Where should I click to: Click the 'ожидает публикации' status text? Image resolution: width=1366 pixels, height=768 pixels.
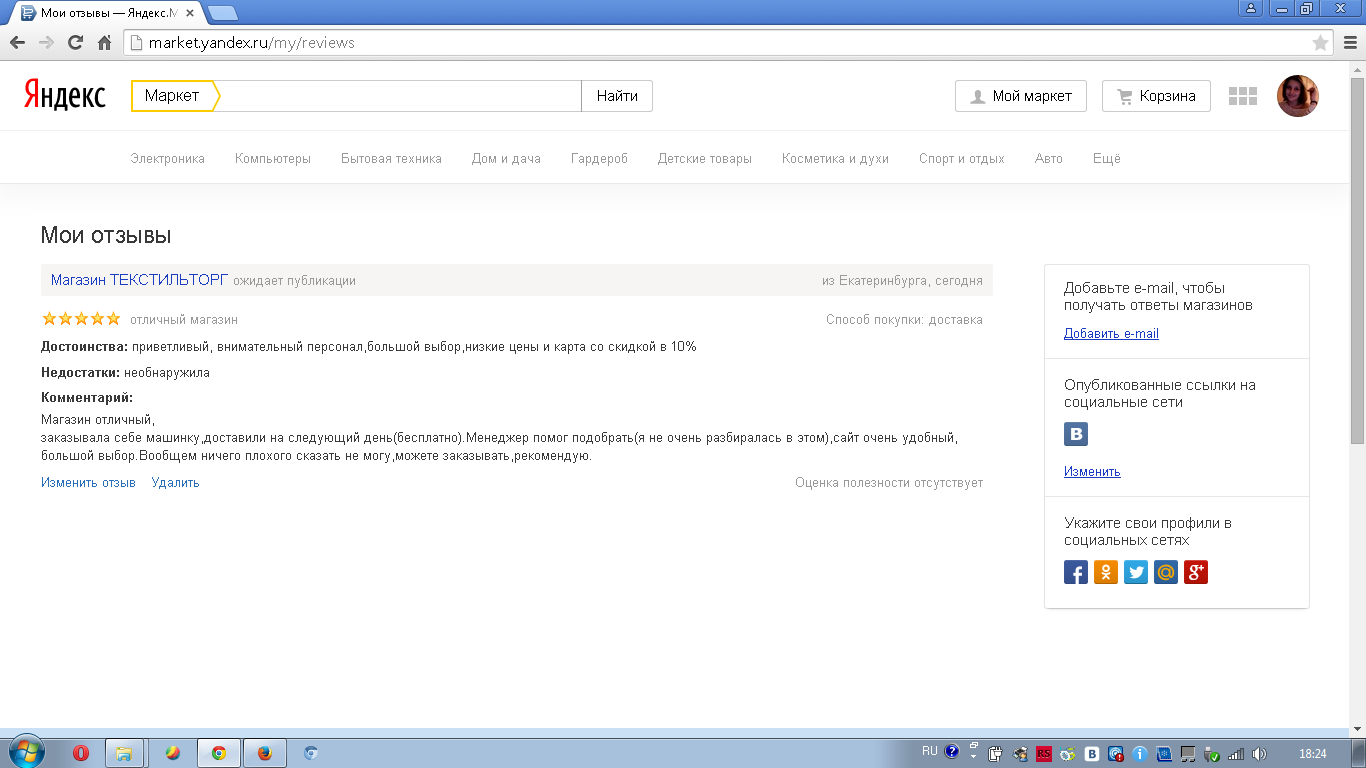click(294, 281)
